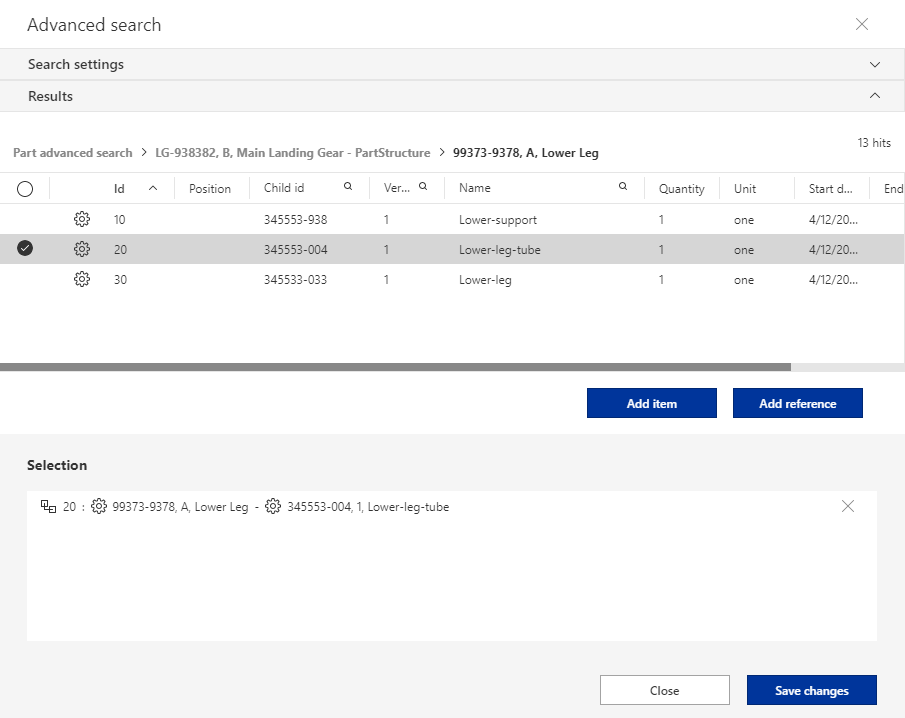Save changes to the part structure
The width and height of the screenshot is (905, 718).
[811, 690]
